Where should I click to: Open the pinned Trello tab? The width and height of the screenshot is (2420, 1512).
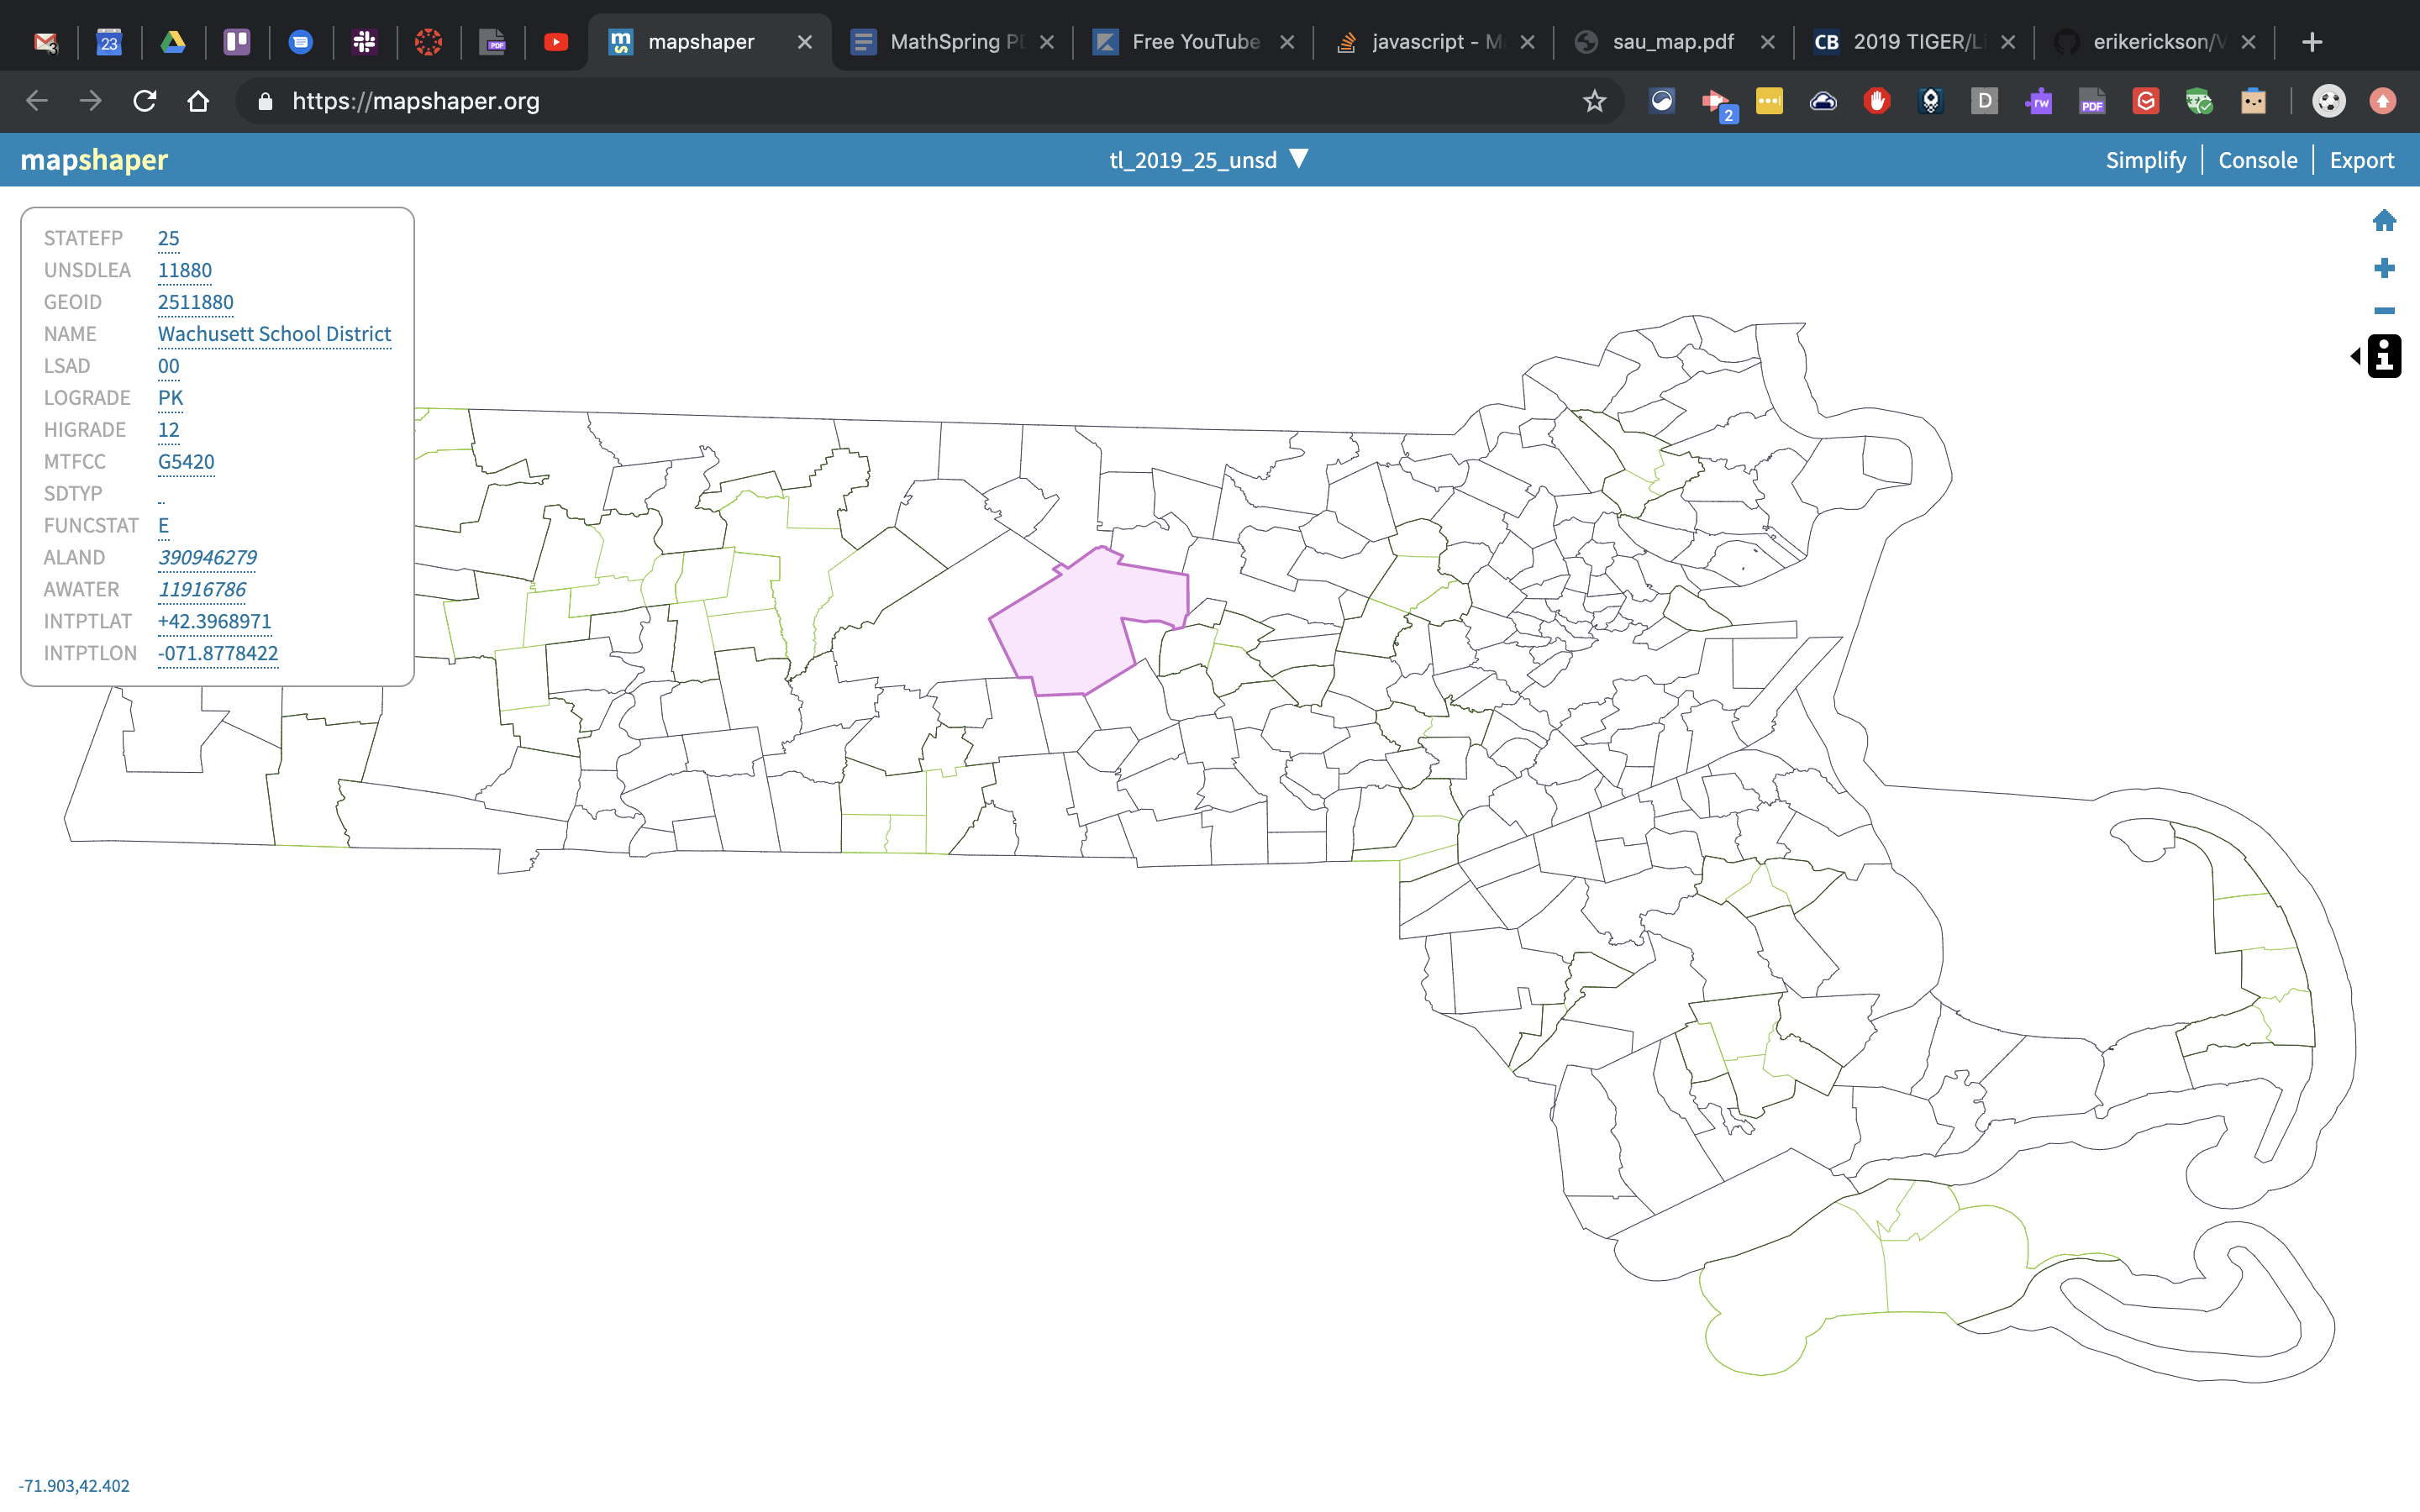[x=237, y=42]
